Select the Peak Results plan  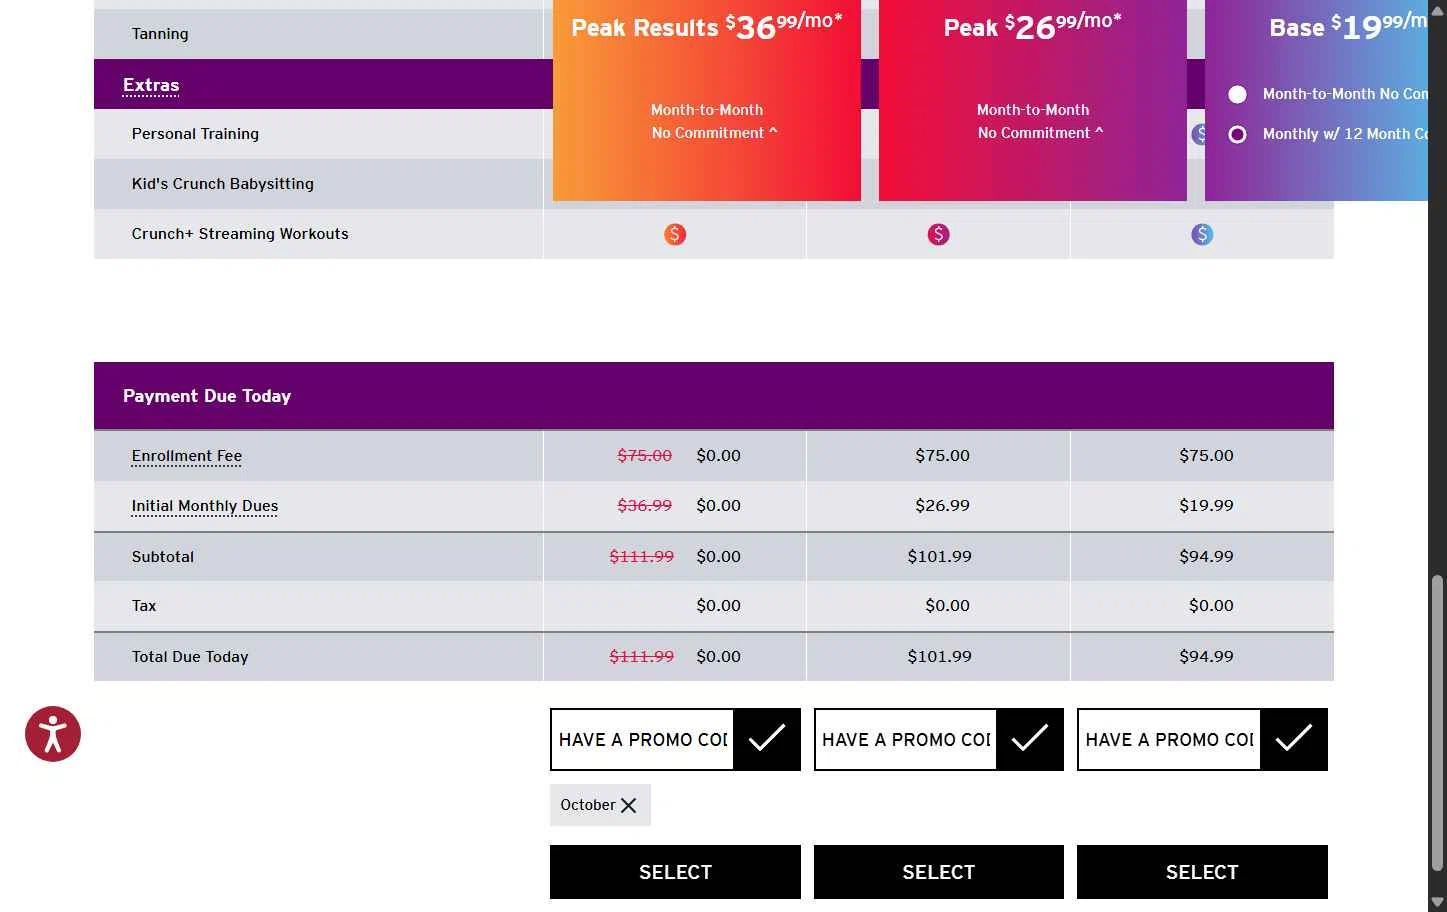point(675,872)
